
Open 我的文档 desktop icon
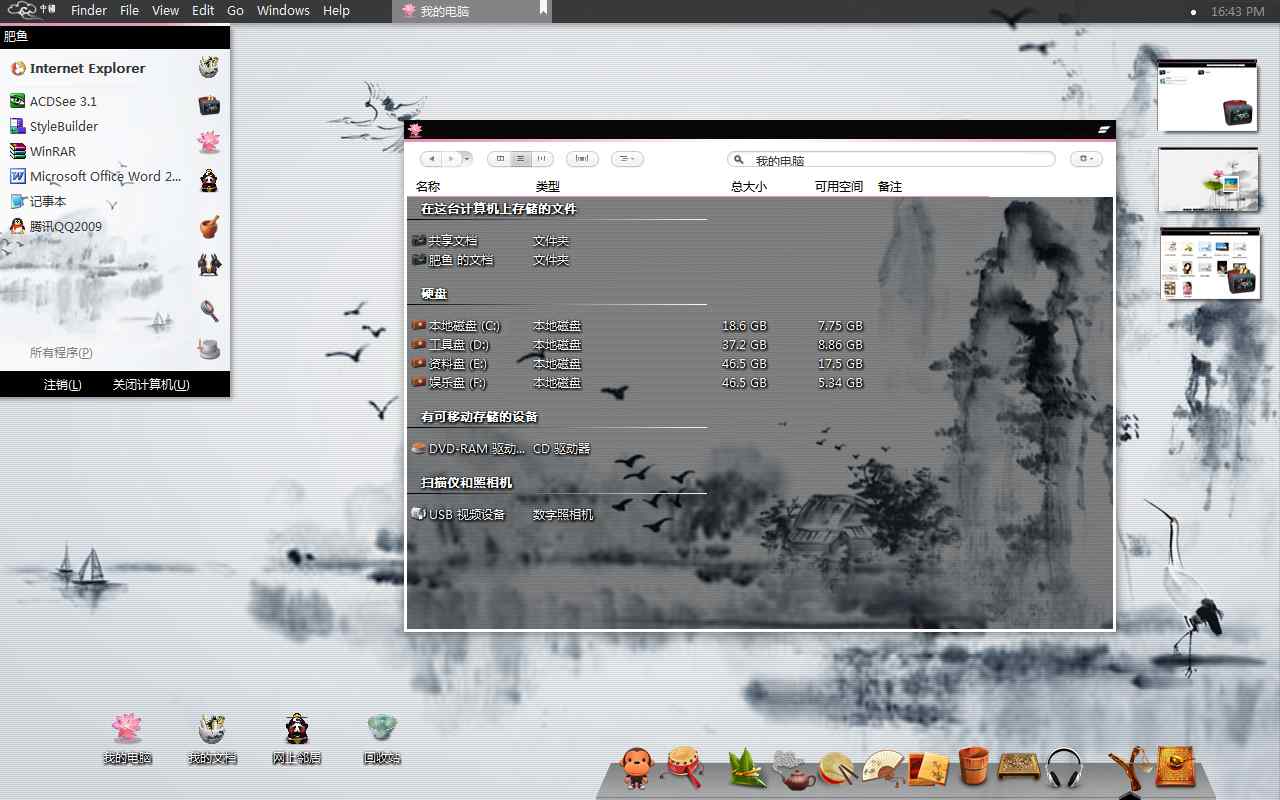coord(212,738)
